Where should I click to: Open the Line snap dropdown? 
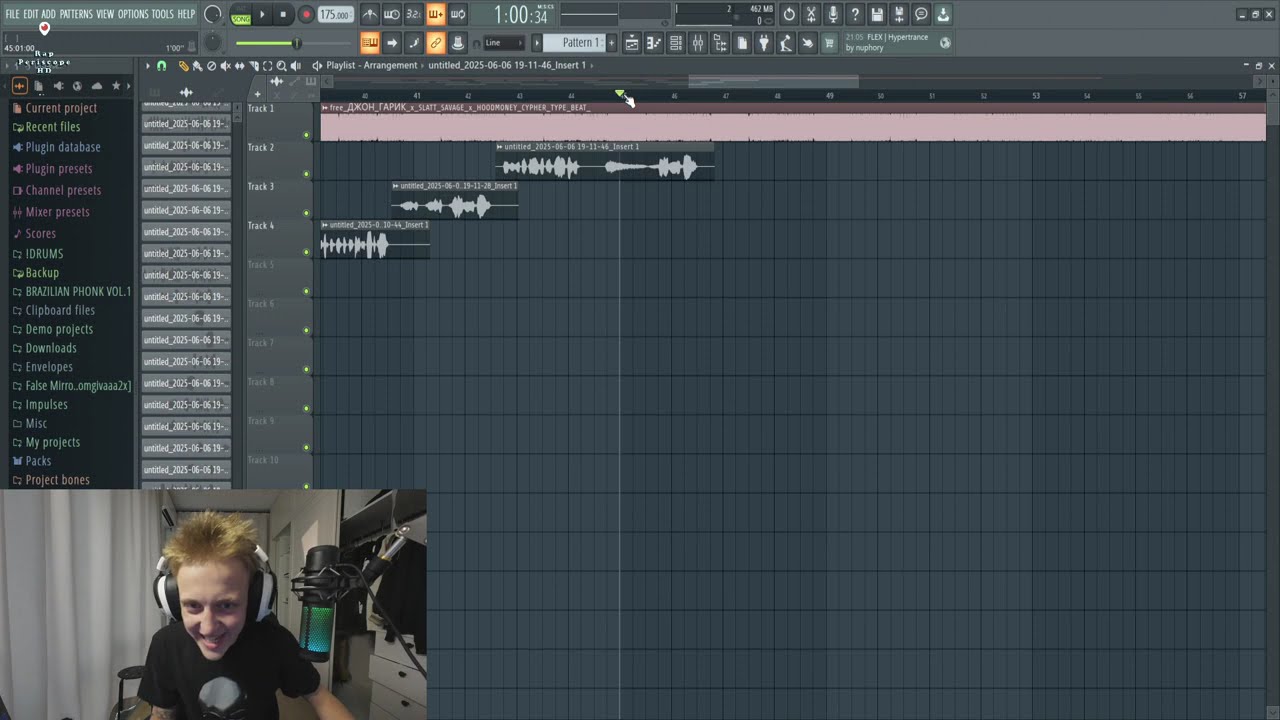pos(503,43)
